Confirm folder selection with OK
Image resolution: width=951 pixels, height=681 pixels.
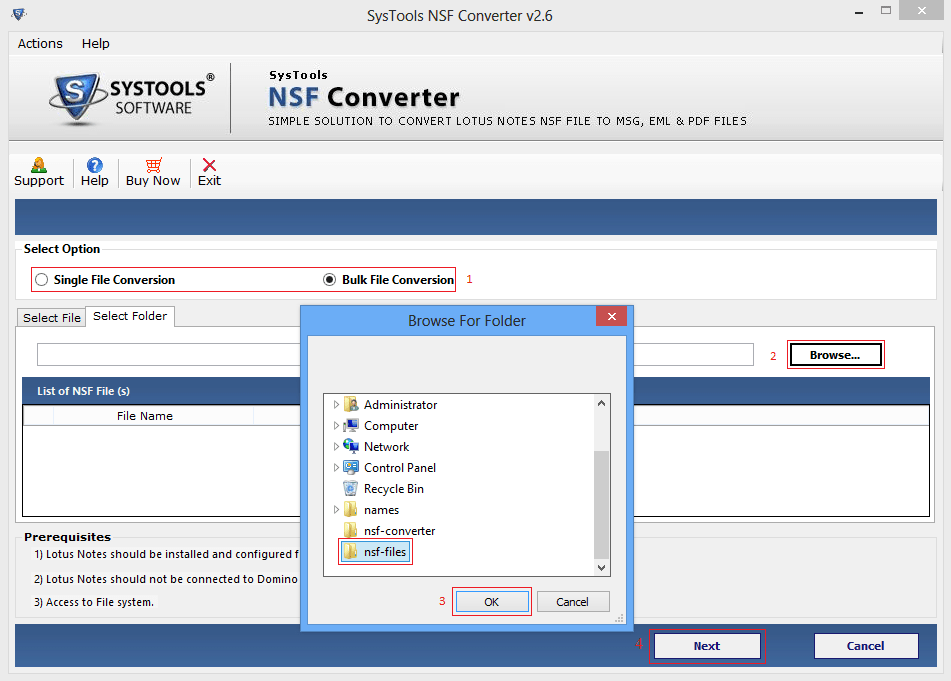[x=492, y=602]
